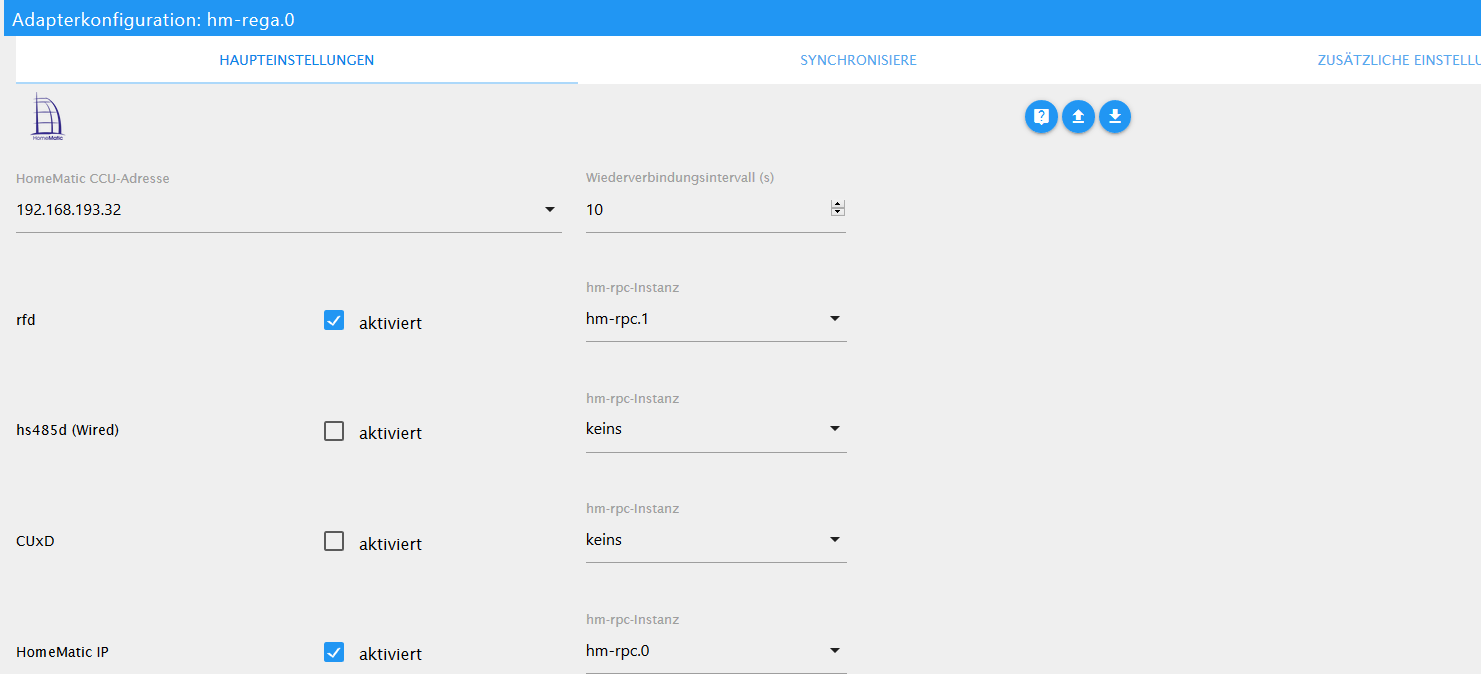Click the HomeMatic logo image

47,116
